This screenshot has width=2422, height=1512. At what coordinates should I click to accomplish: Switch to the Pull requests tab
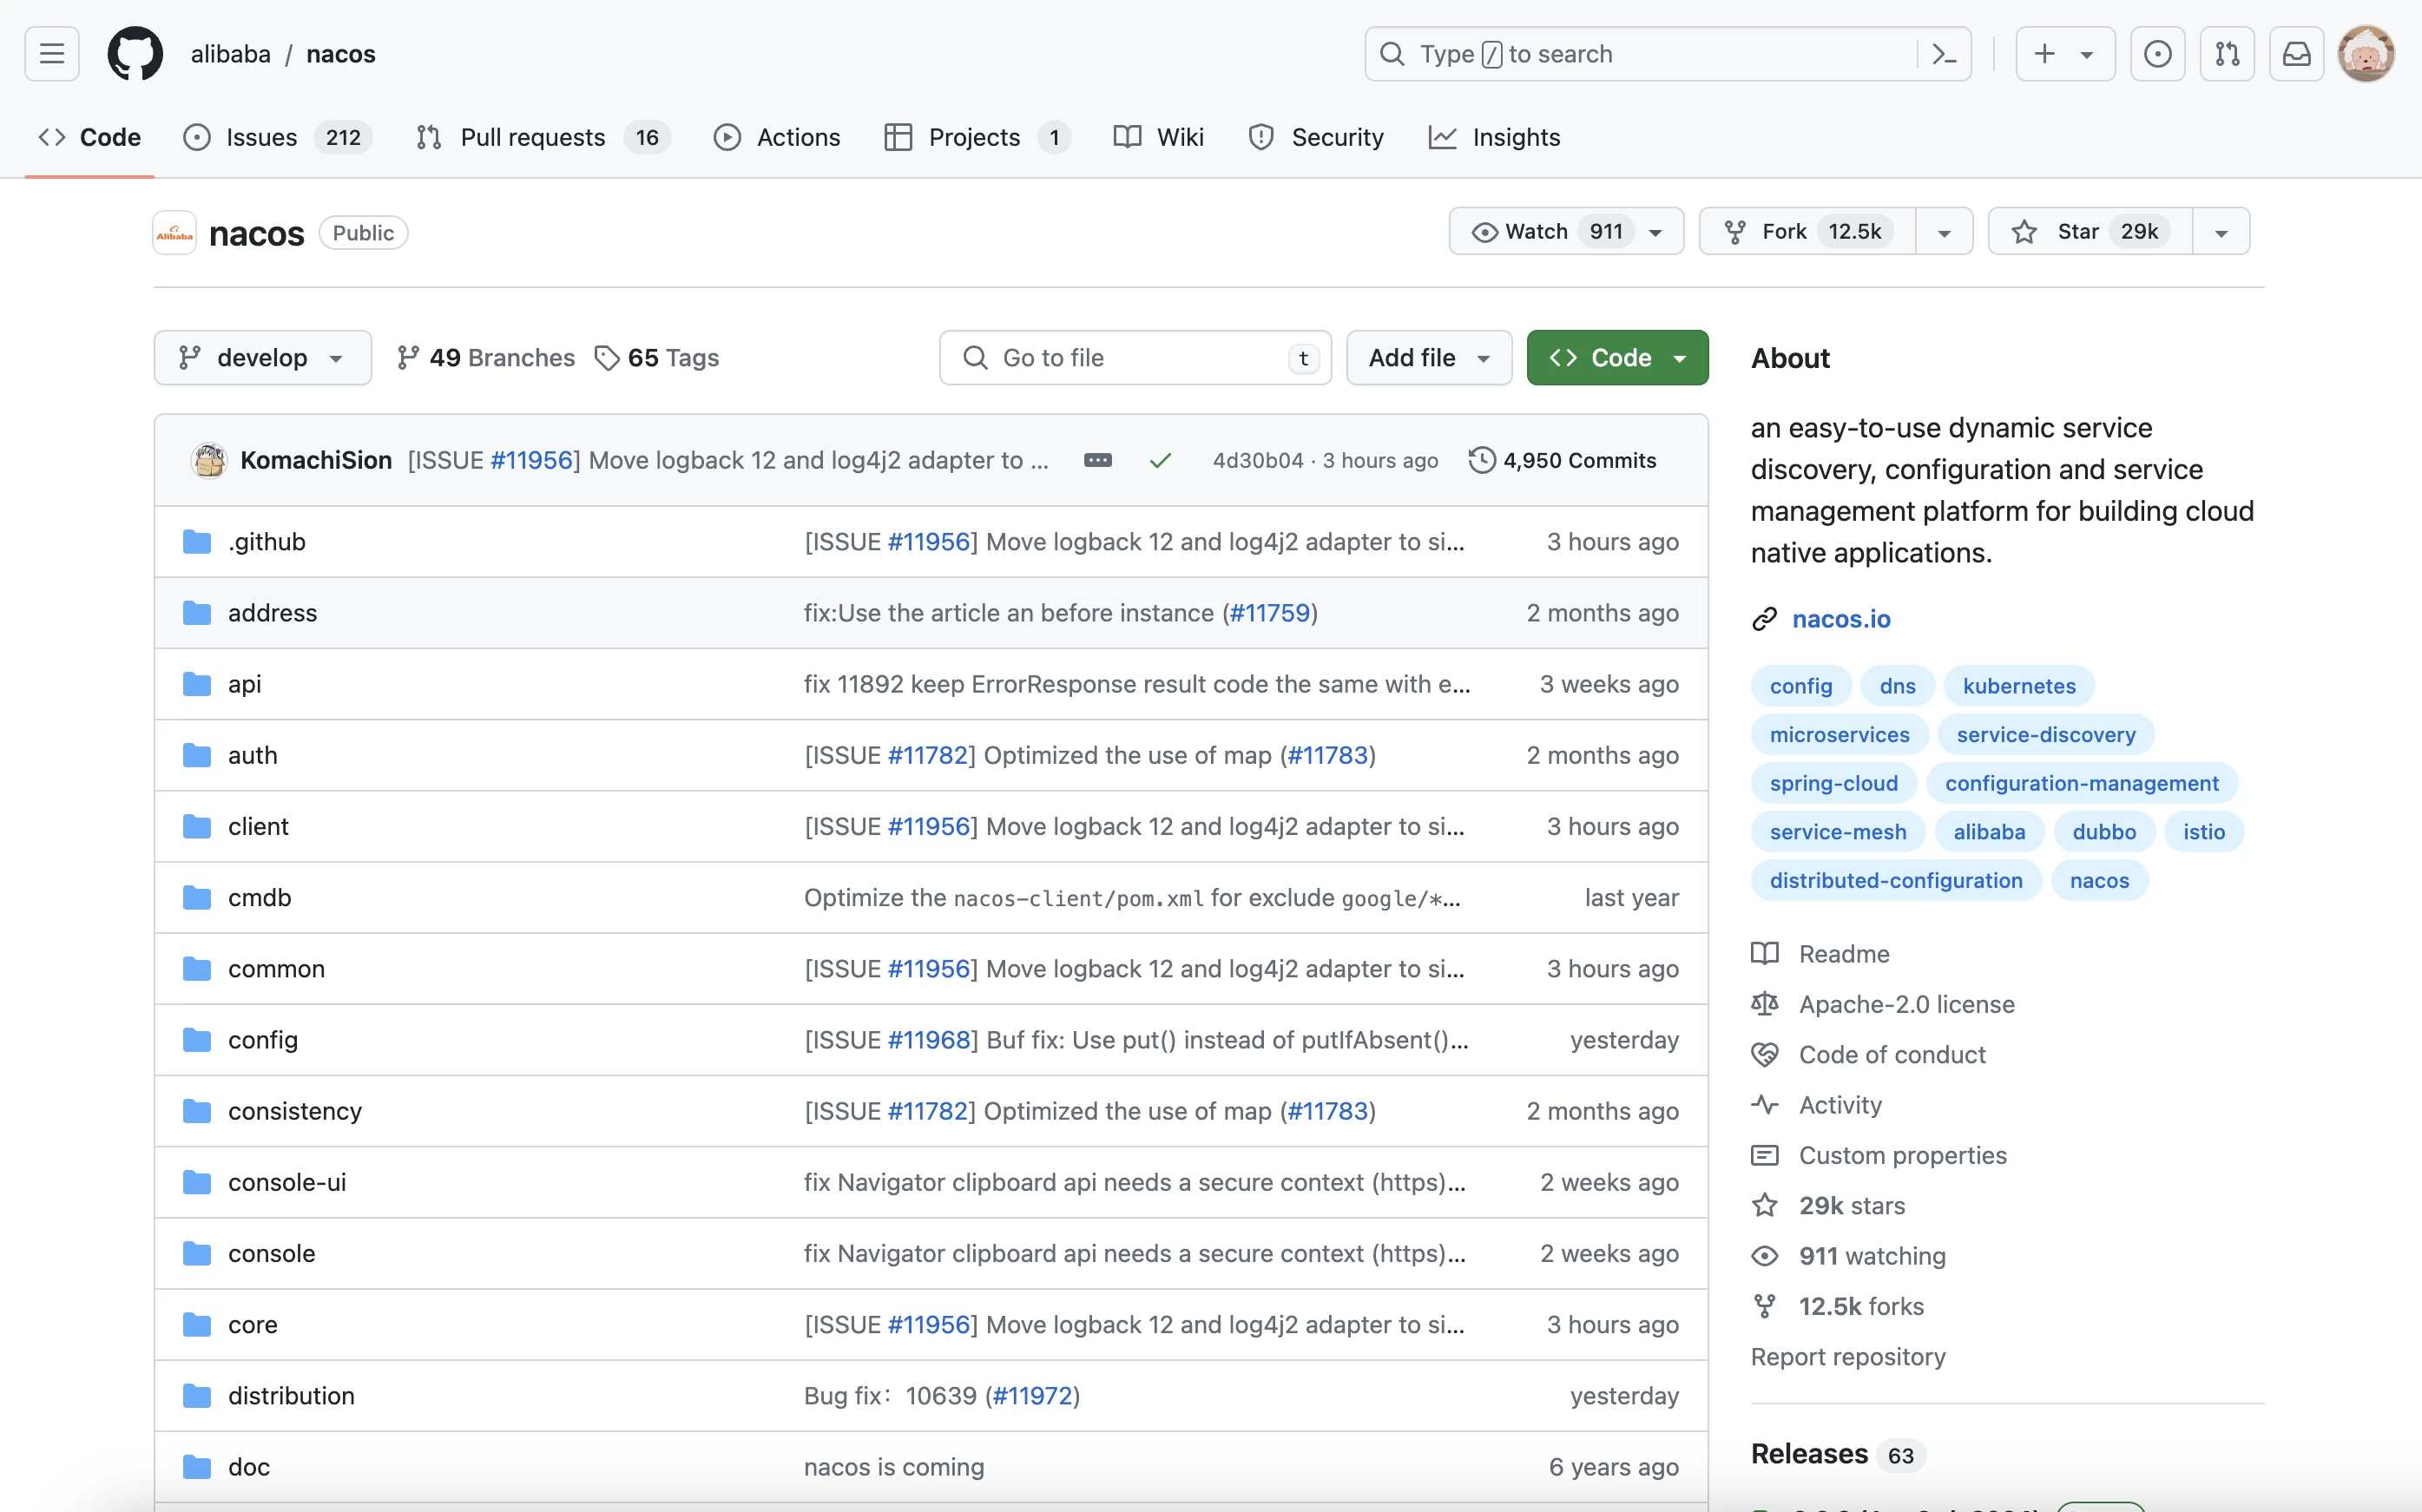click(x=542, y=137)
